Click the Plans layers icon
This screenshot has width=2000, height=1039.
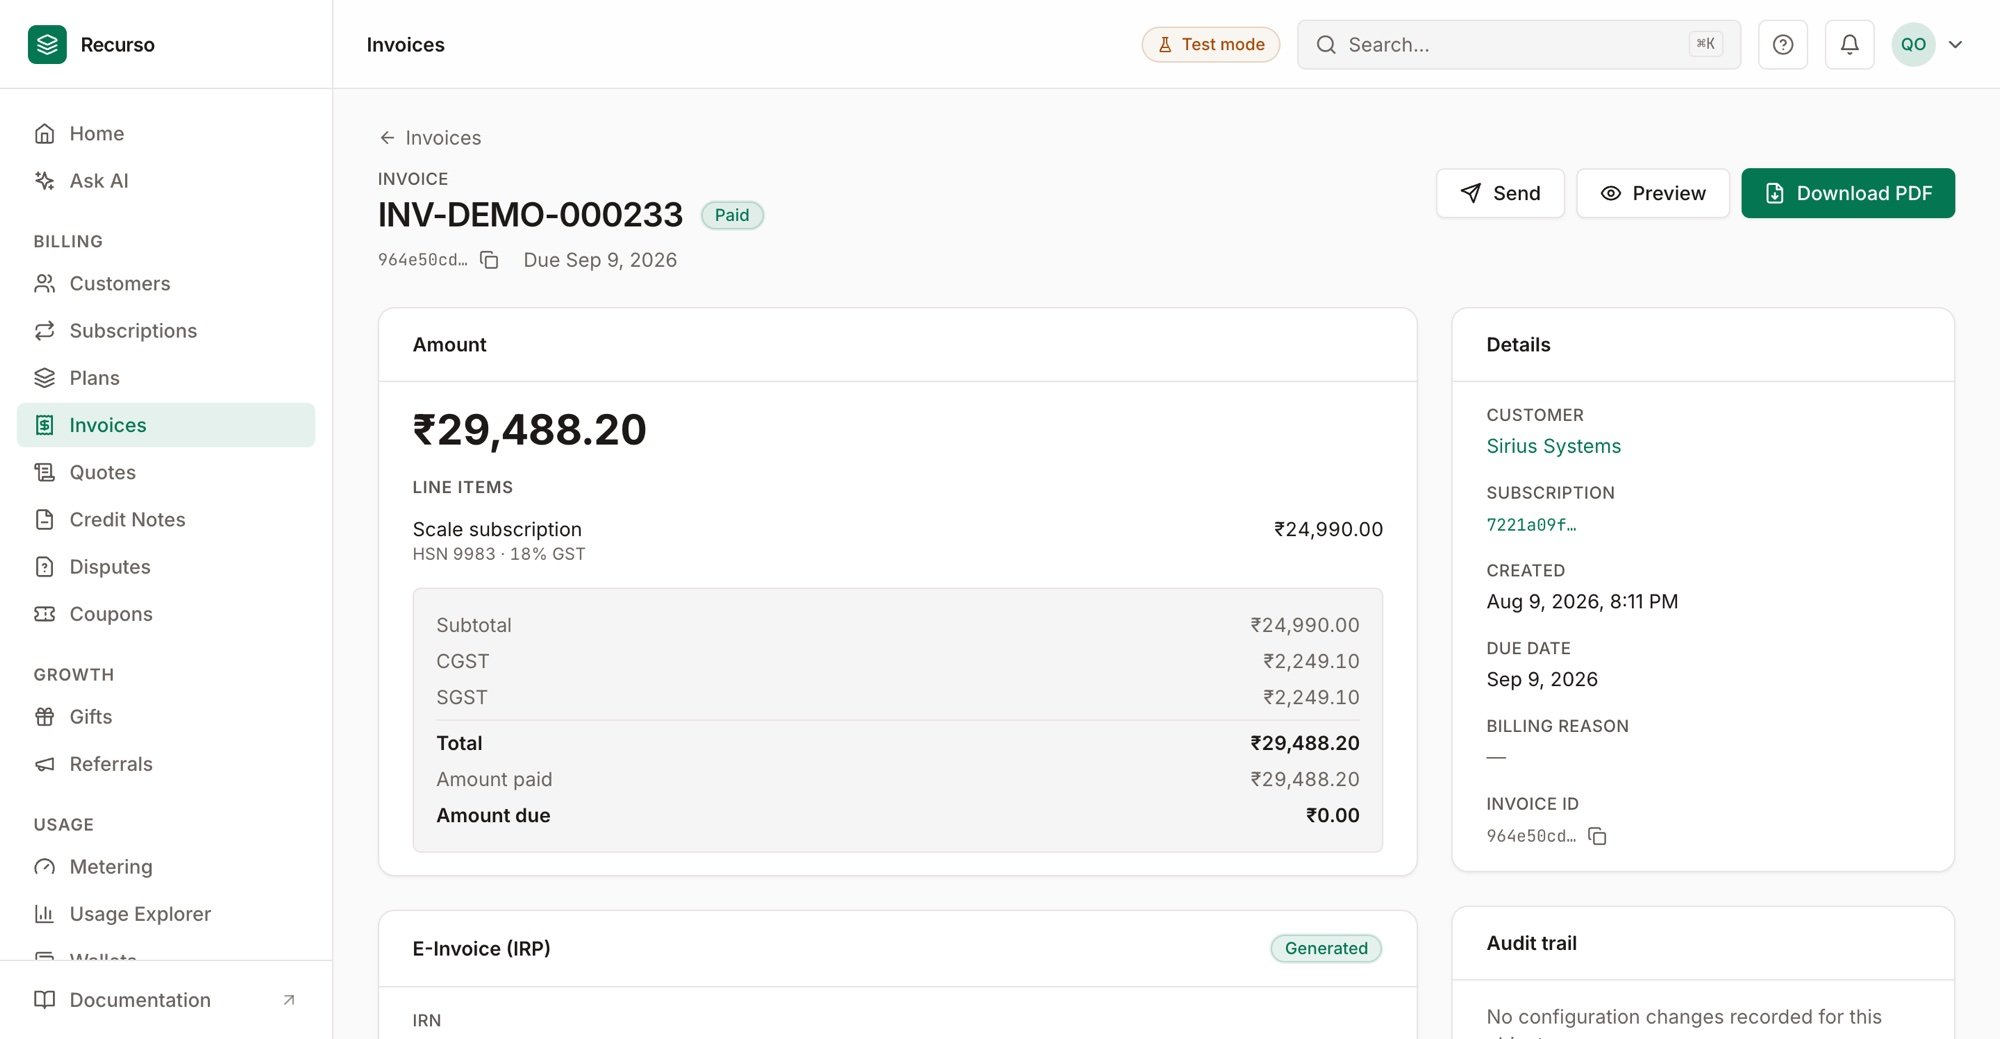tap(44, 377)
